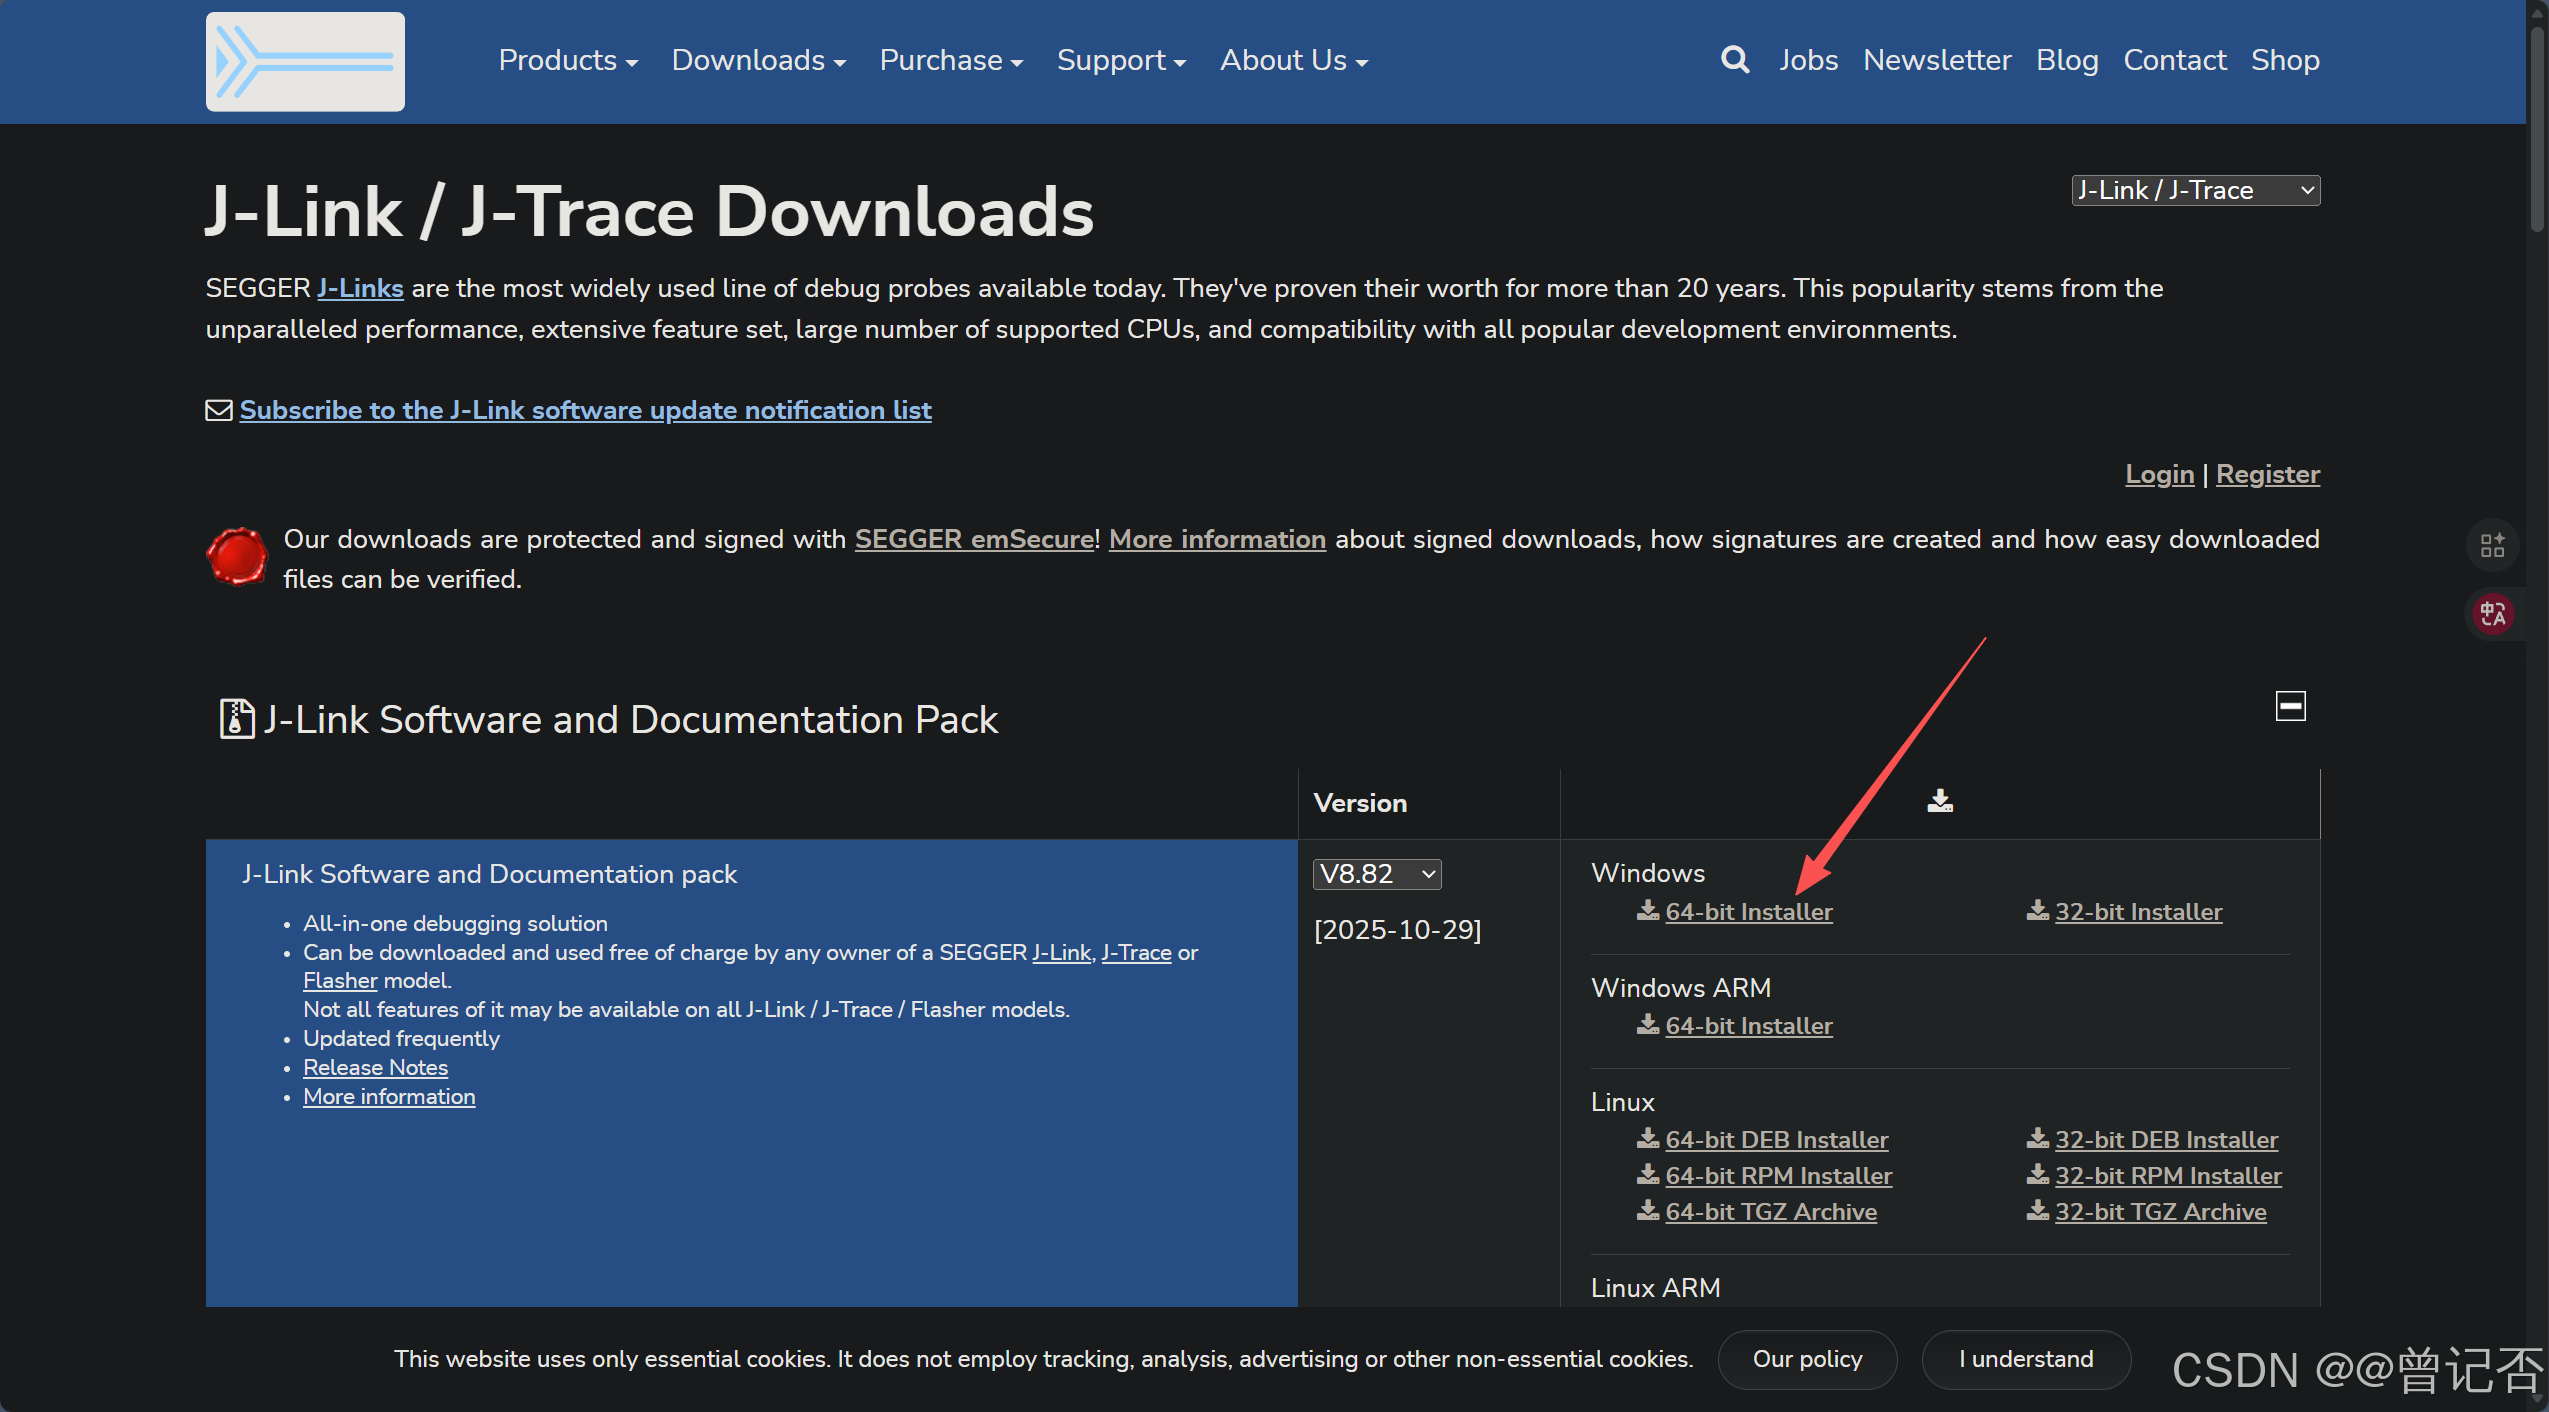Download the Windows ARM 64-bit Installer
The image size is (2549, 1412).
1749,1026
